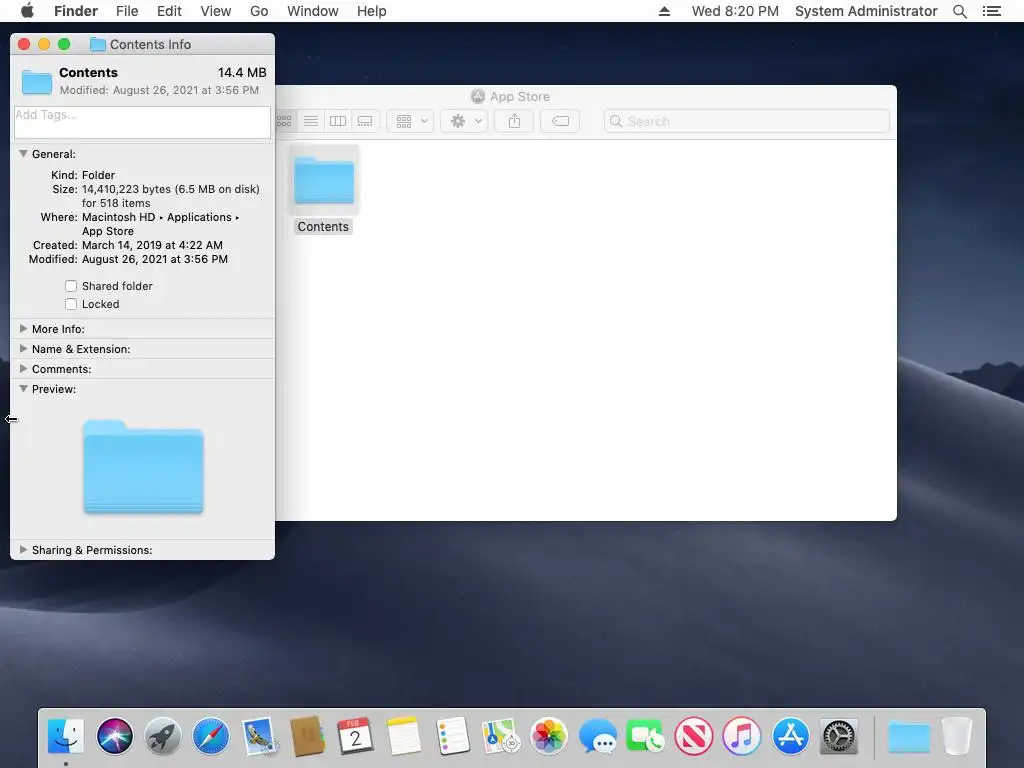Screen dimensions: 1024x768
Task: Open Notification Center list icon
Action: (x=991, y=11)
